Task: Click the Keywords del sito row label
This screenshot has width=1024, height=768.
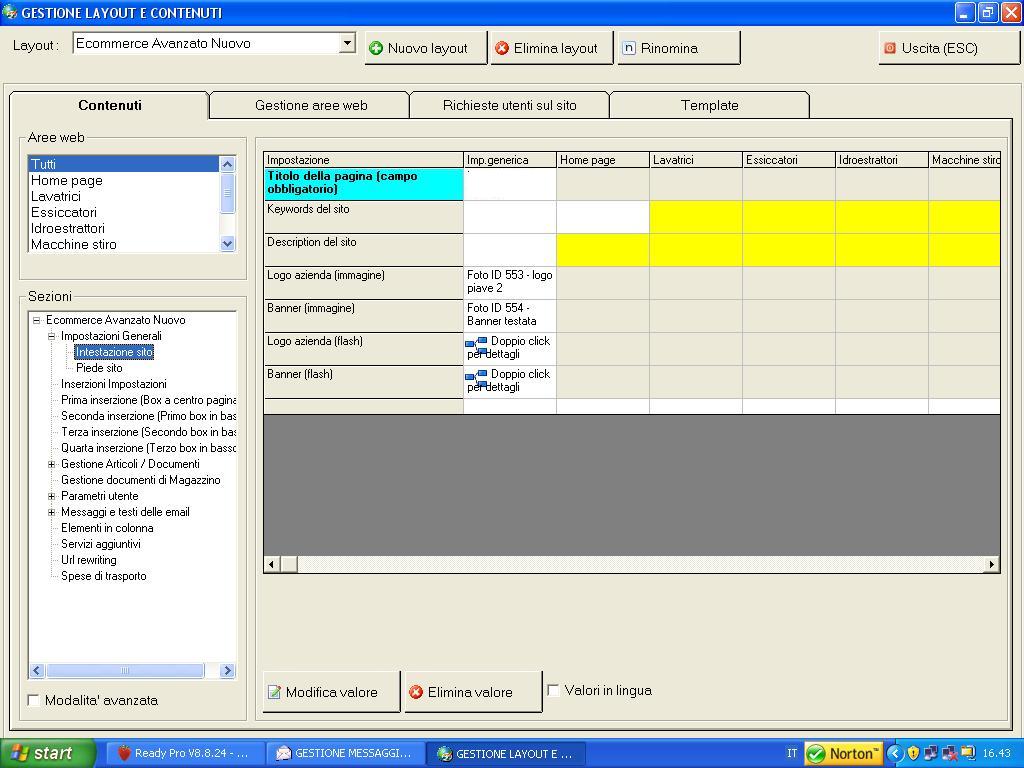Action: click(x=364, y=217)
